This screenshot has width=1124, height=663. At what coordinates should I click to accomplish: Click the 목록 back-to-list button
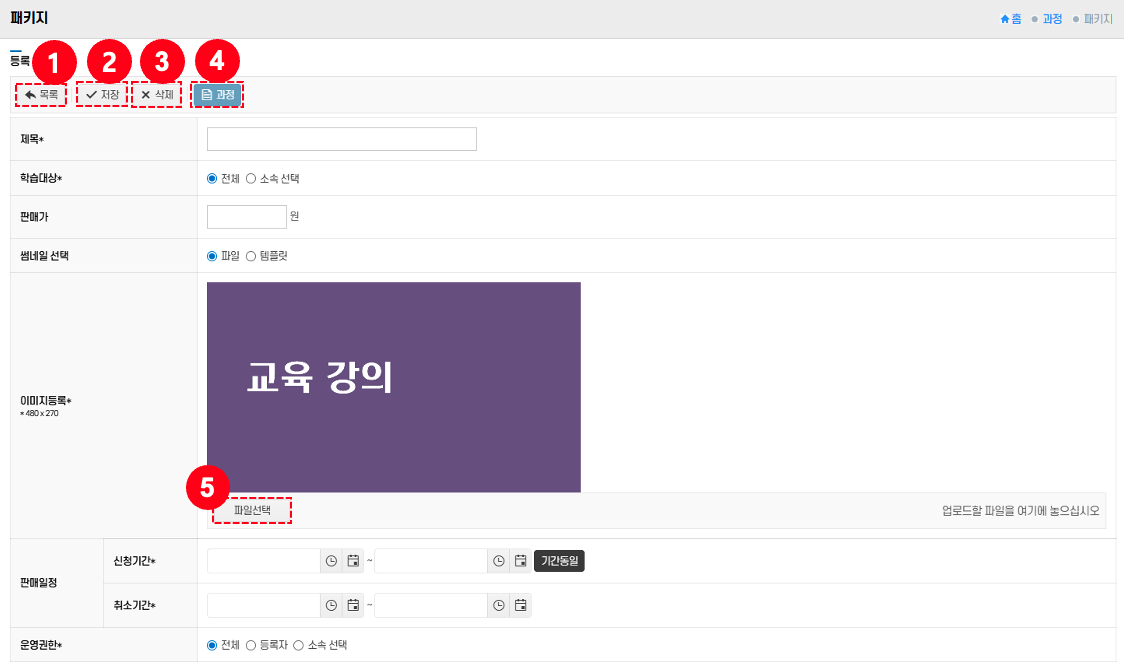pyautogui.click(x=41, y=95)
